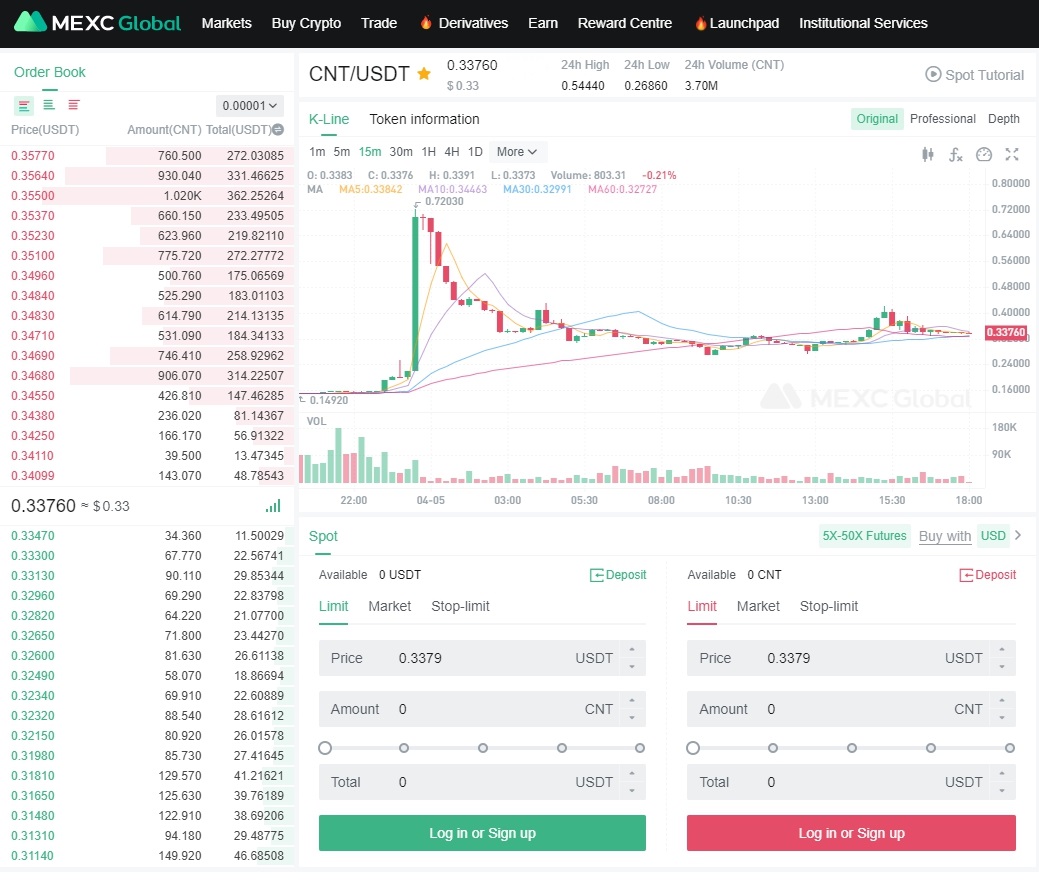Toggle Total(USDT) column switch icon
The height and width of the screenshot is (880, 1039).
[x=278, y=130]
